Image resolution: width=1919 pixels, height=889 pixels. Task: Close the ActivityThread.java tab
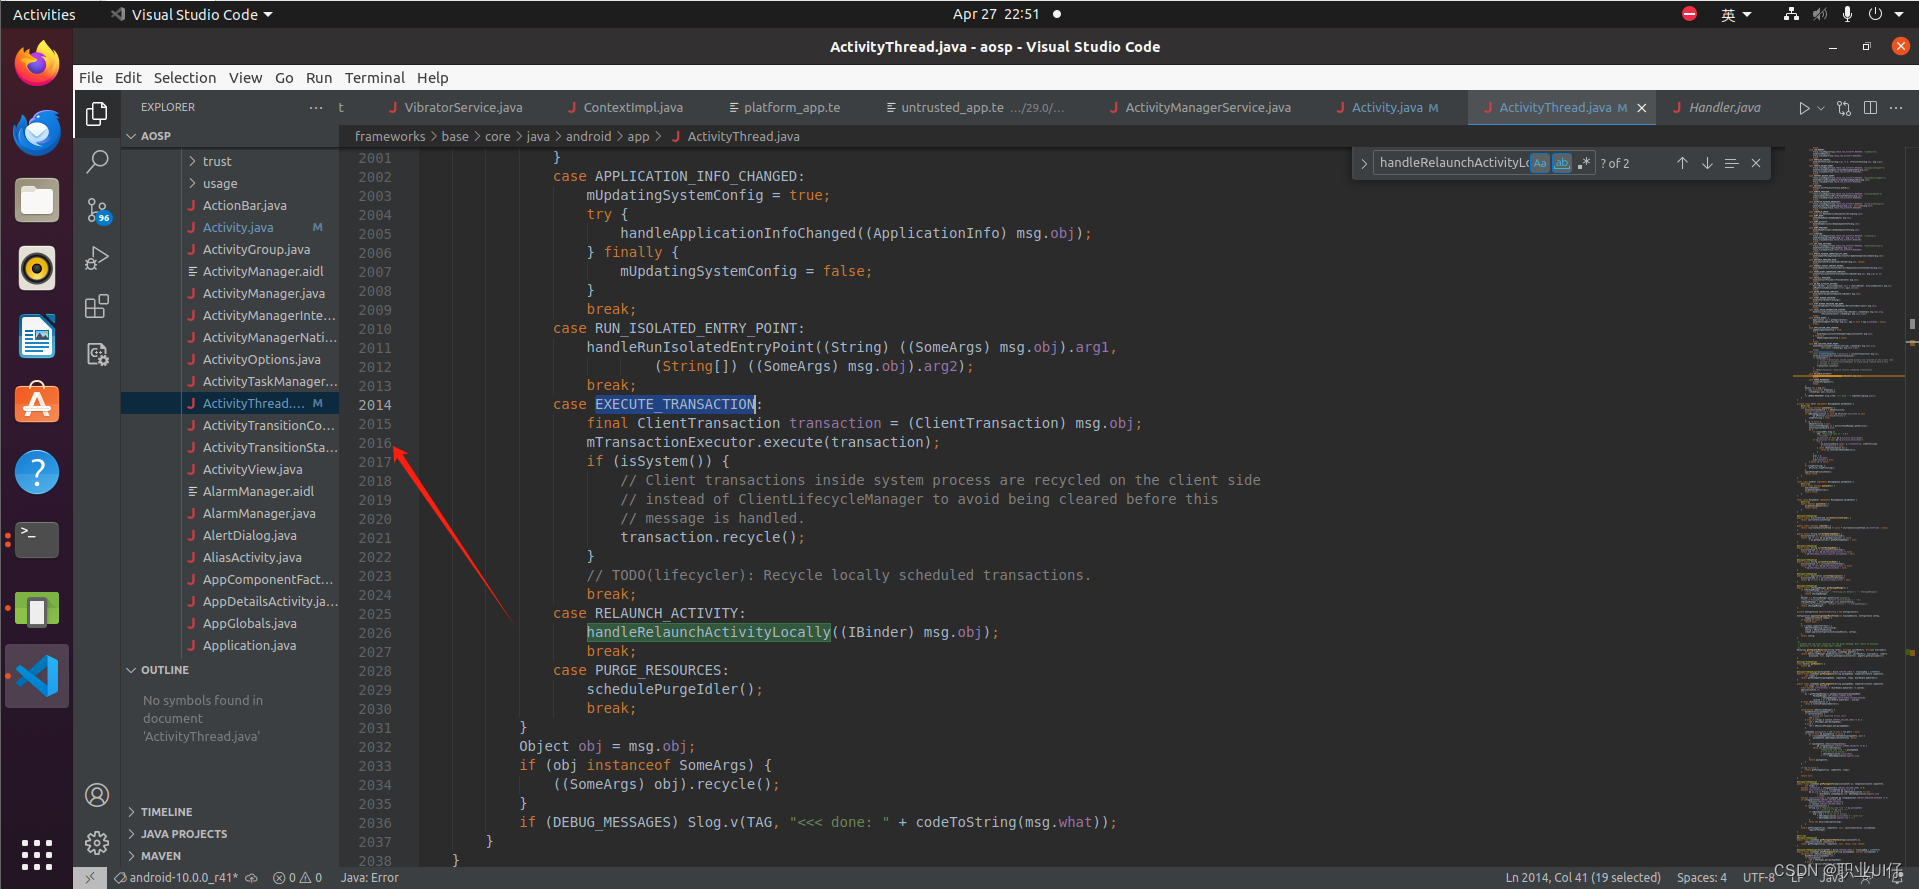[1642, 108]
